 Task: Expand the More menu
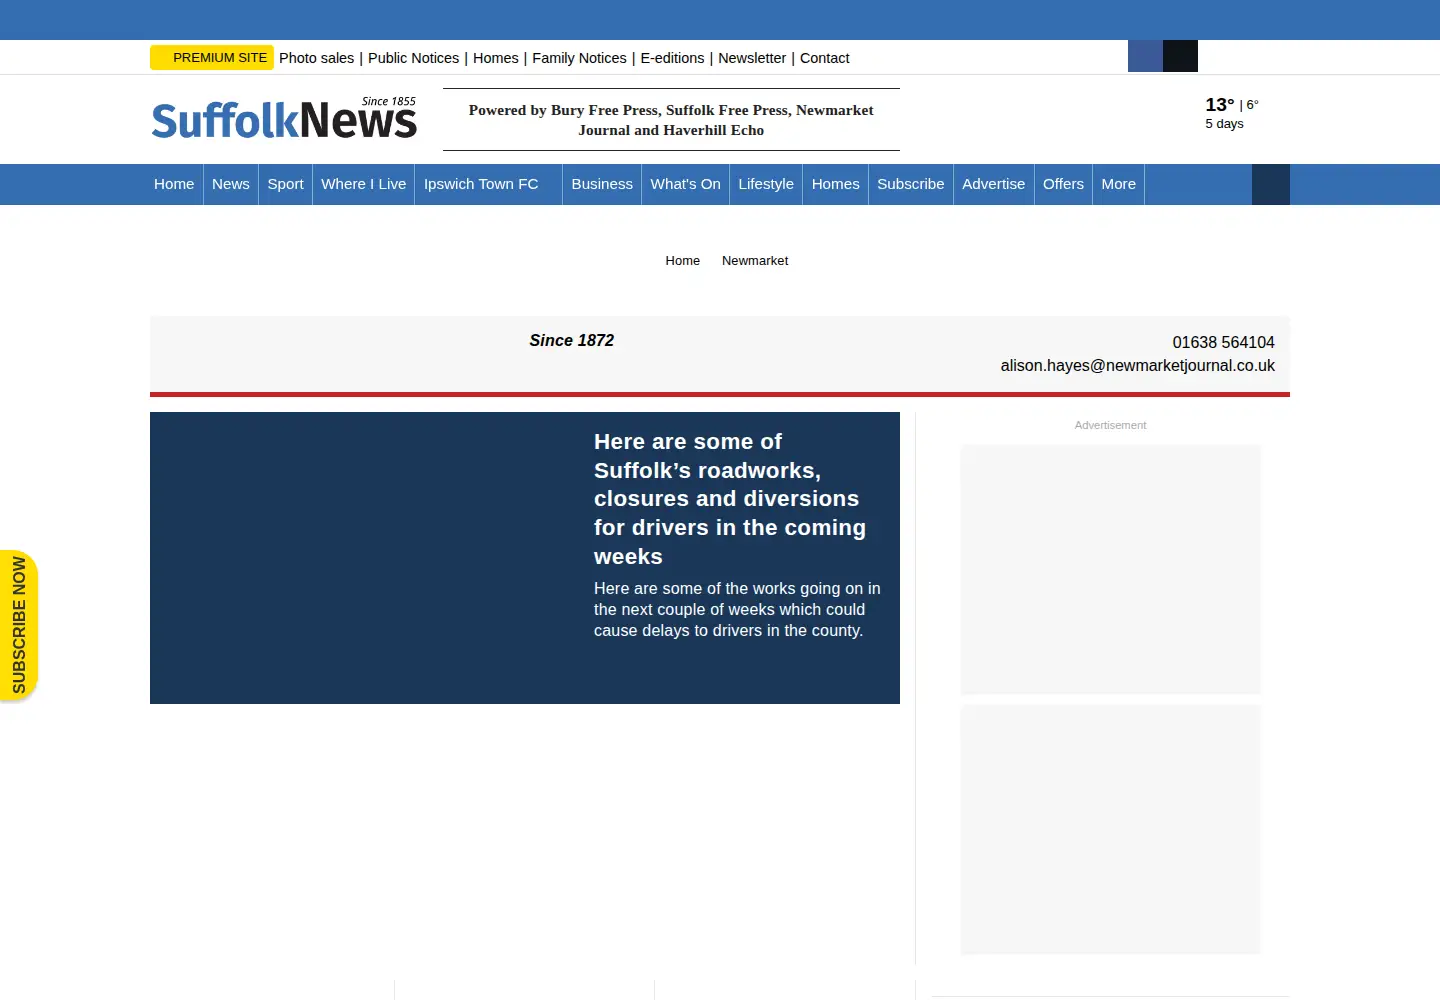[1118, 184]
